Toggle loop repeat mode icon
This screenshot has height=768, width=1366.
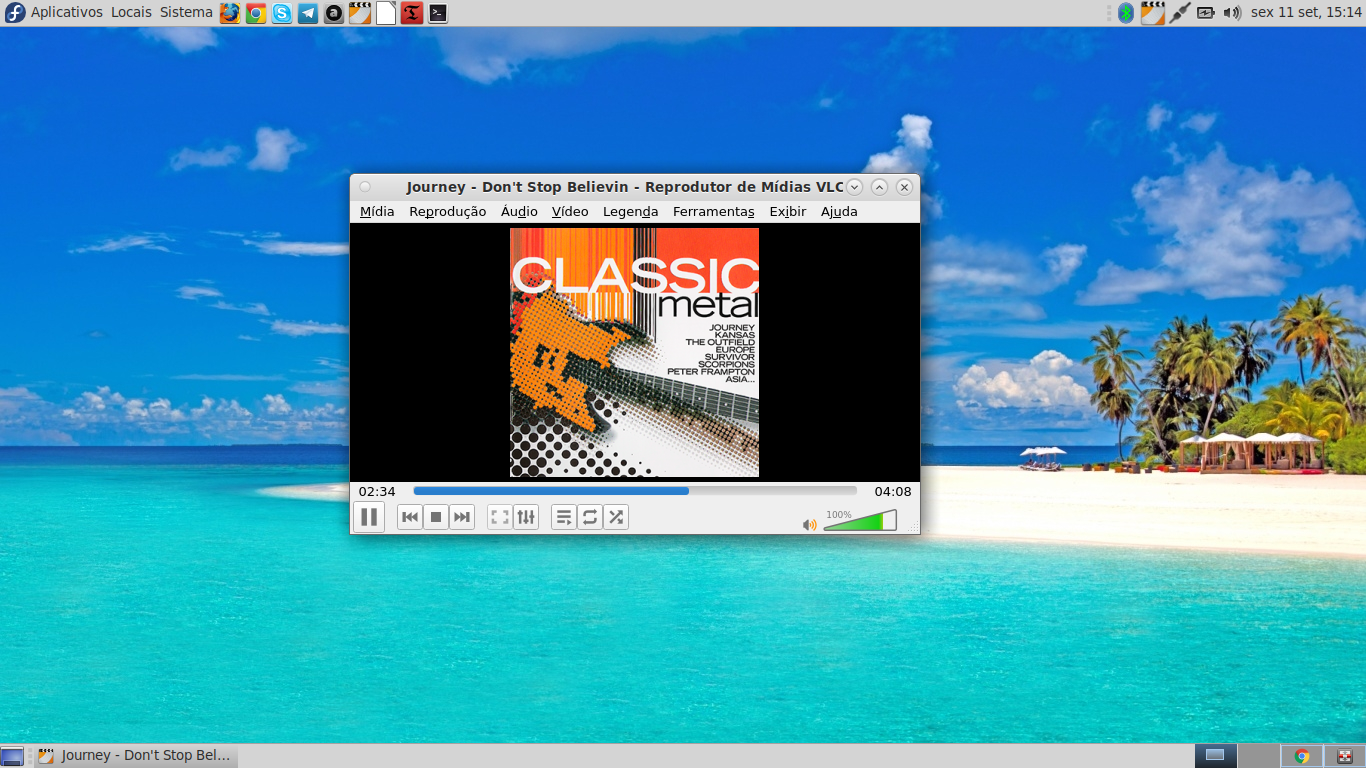pos(590,517)
